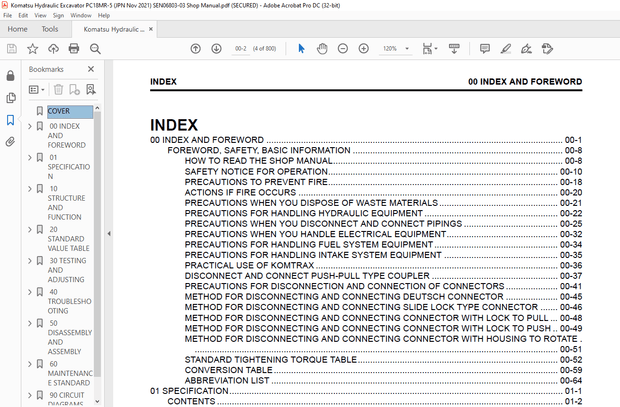Click the upload to cloud icon
Image resolution: width=620 pixels, height=407 pixels.
pos(53,49)
